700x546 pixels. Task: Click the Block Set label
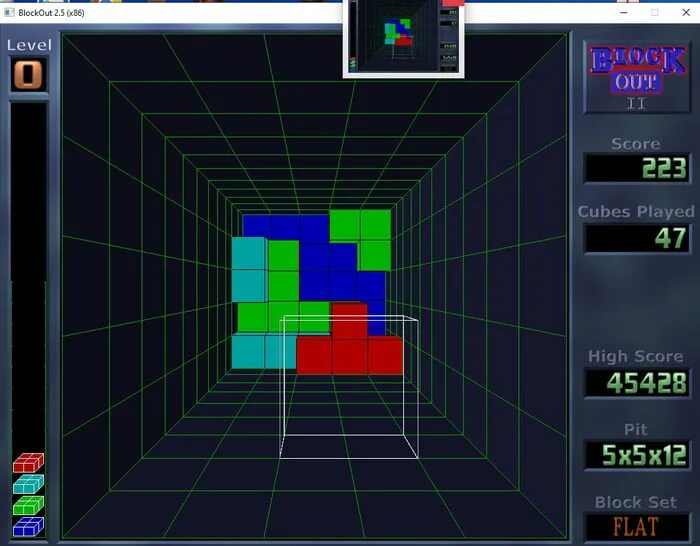tap(636, 502)
